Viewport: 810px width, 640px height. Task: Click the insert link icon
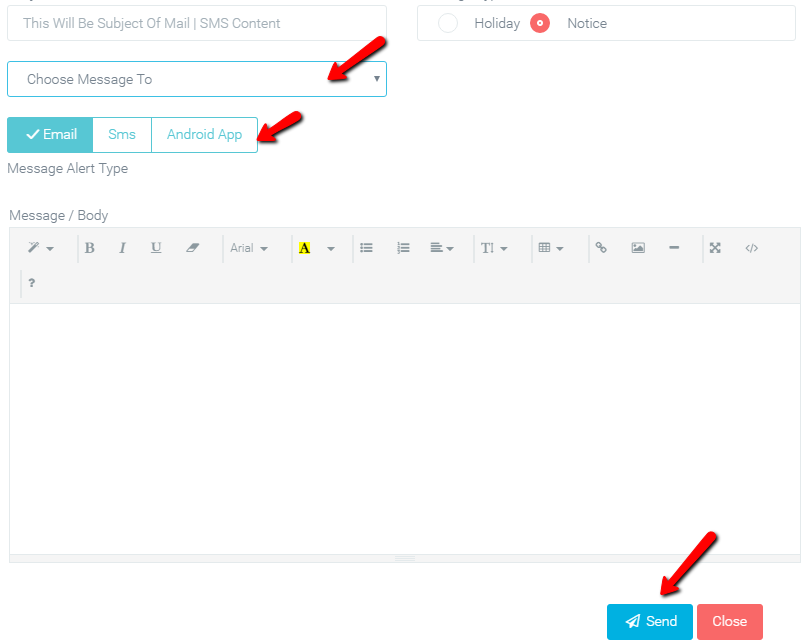pyautogui.click(x=601, y=248)
